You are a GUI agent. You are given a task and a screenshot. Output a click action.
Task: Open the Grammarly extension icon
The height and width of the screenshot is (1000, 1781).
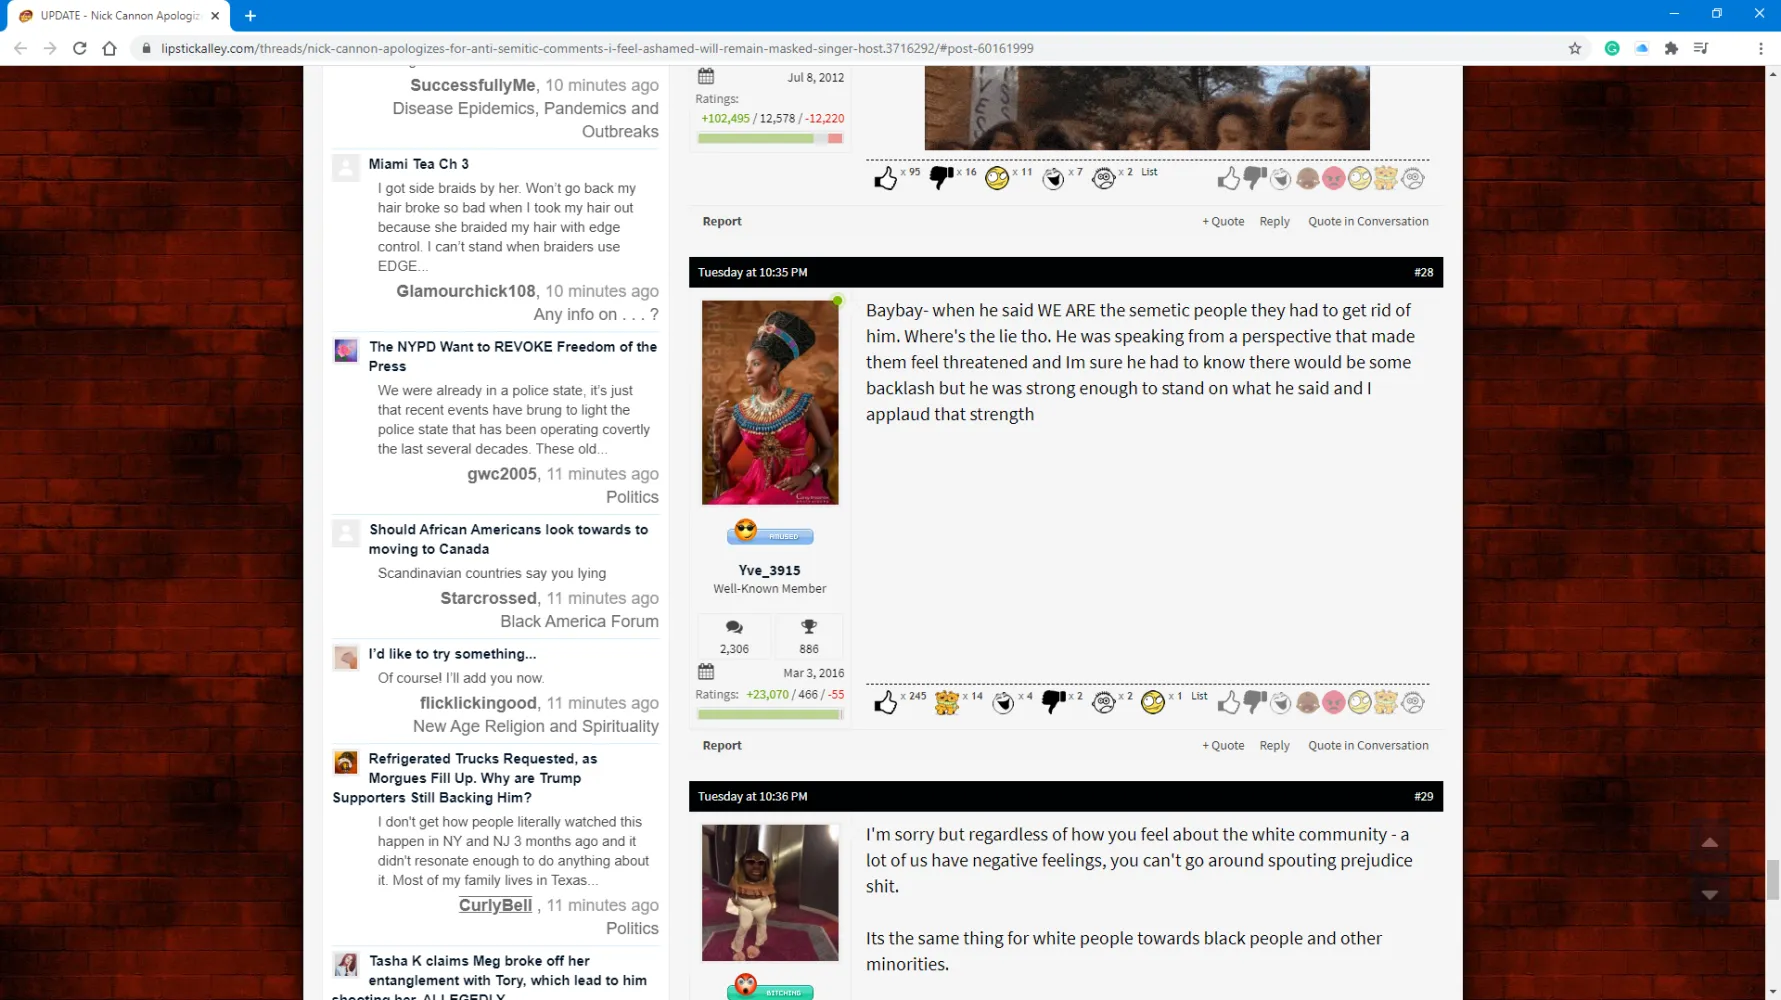[x=1611, y=48]
